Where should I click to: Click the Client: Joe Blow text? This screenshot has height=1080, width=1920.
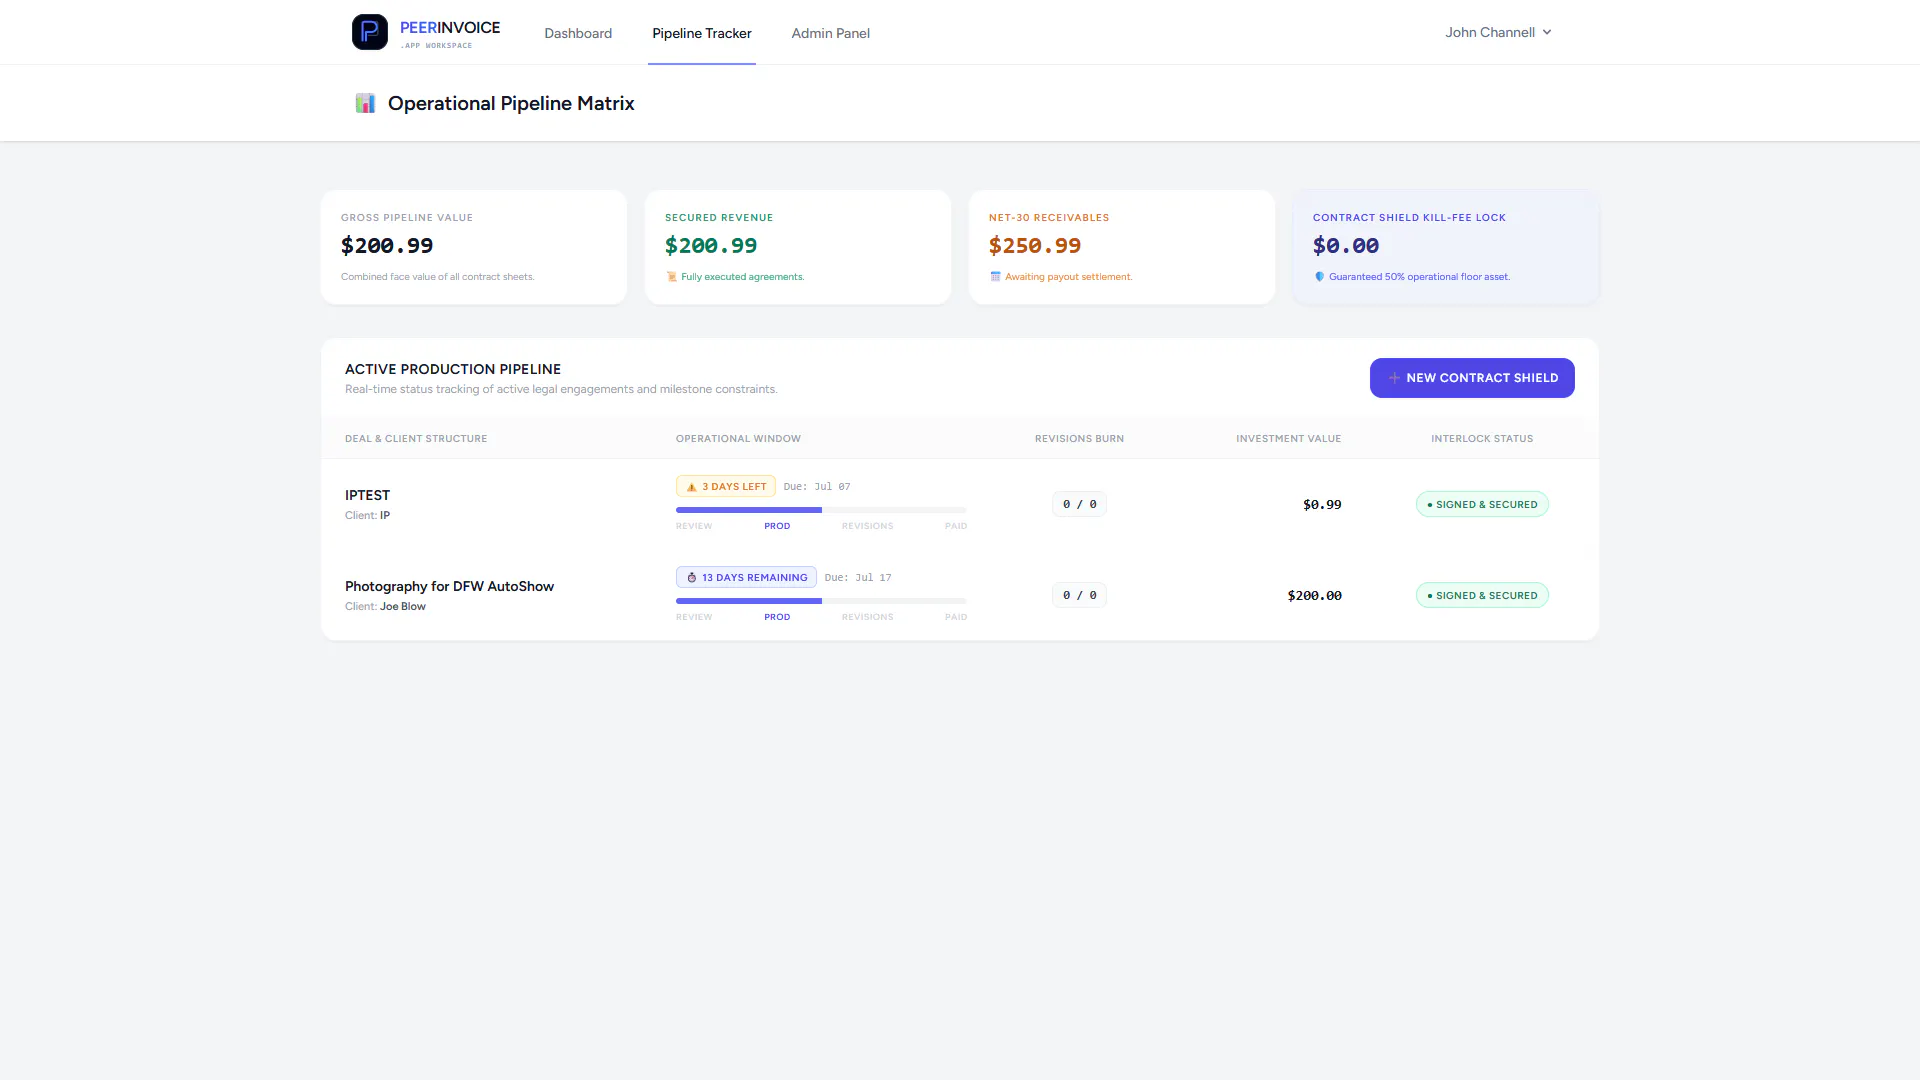385,606
